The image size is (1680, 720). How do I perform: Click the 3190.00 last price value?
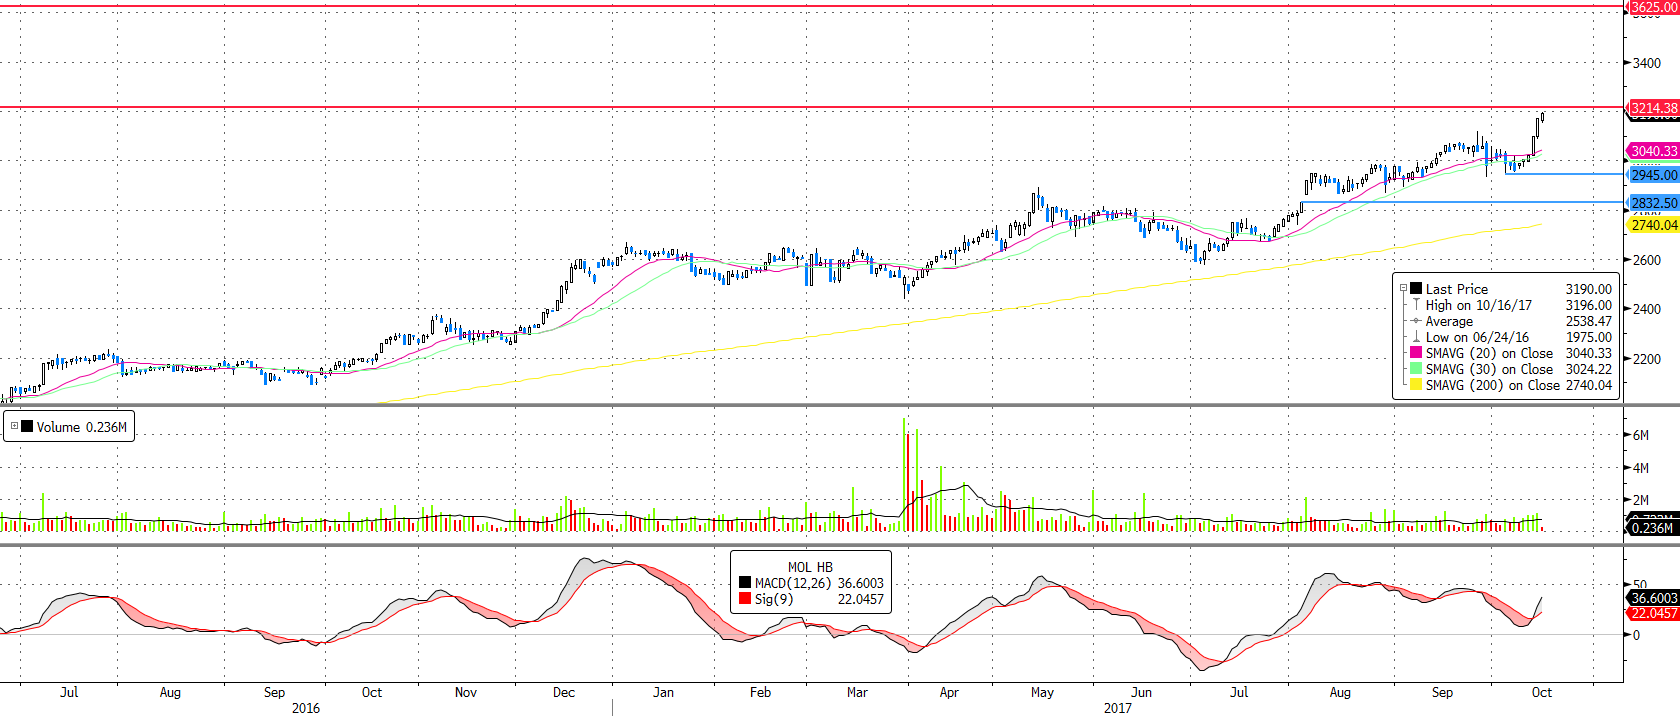pyautogui.click(x=1588, y=289)
